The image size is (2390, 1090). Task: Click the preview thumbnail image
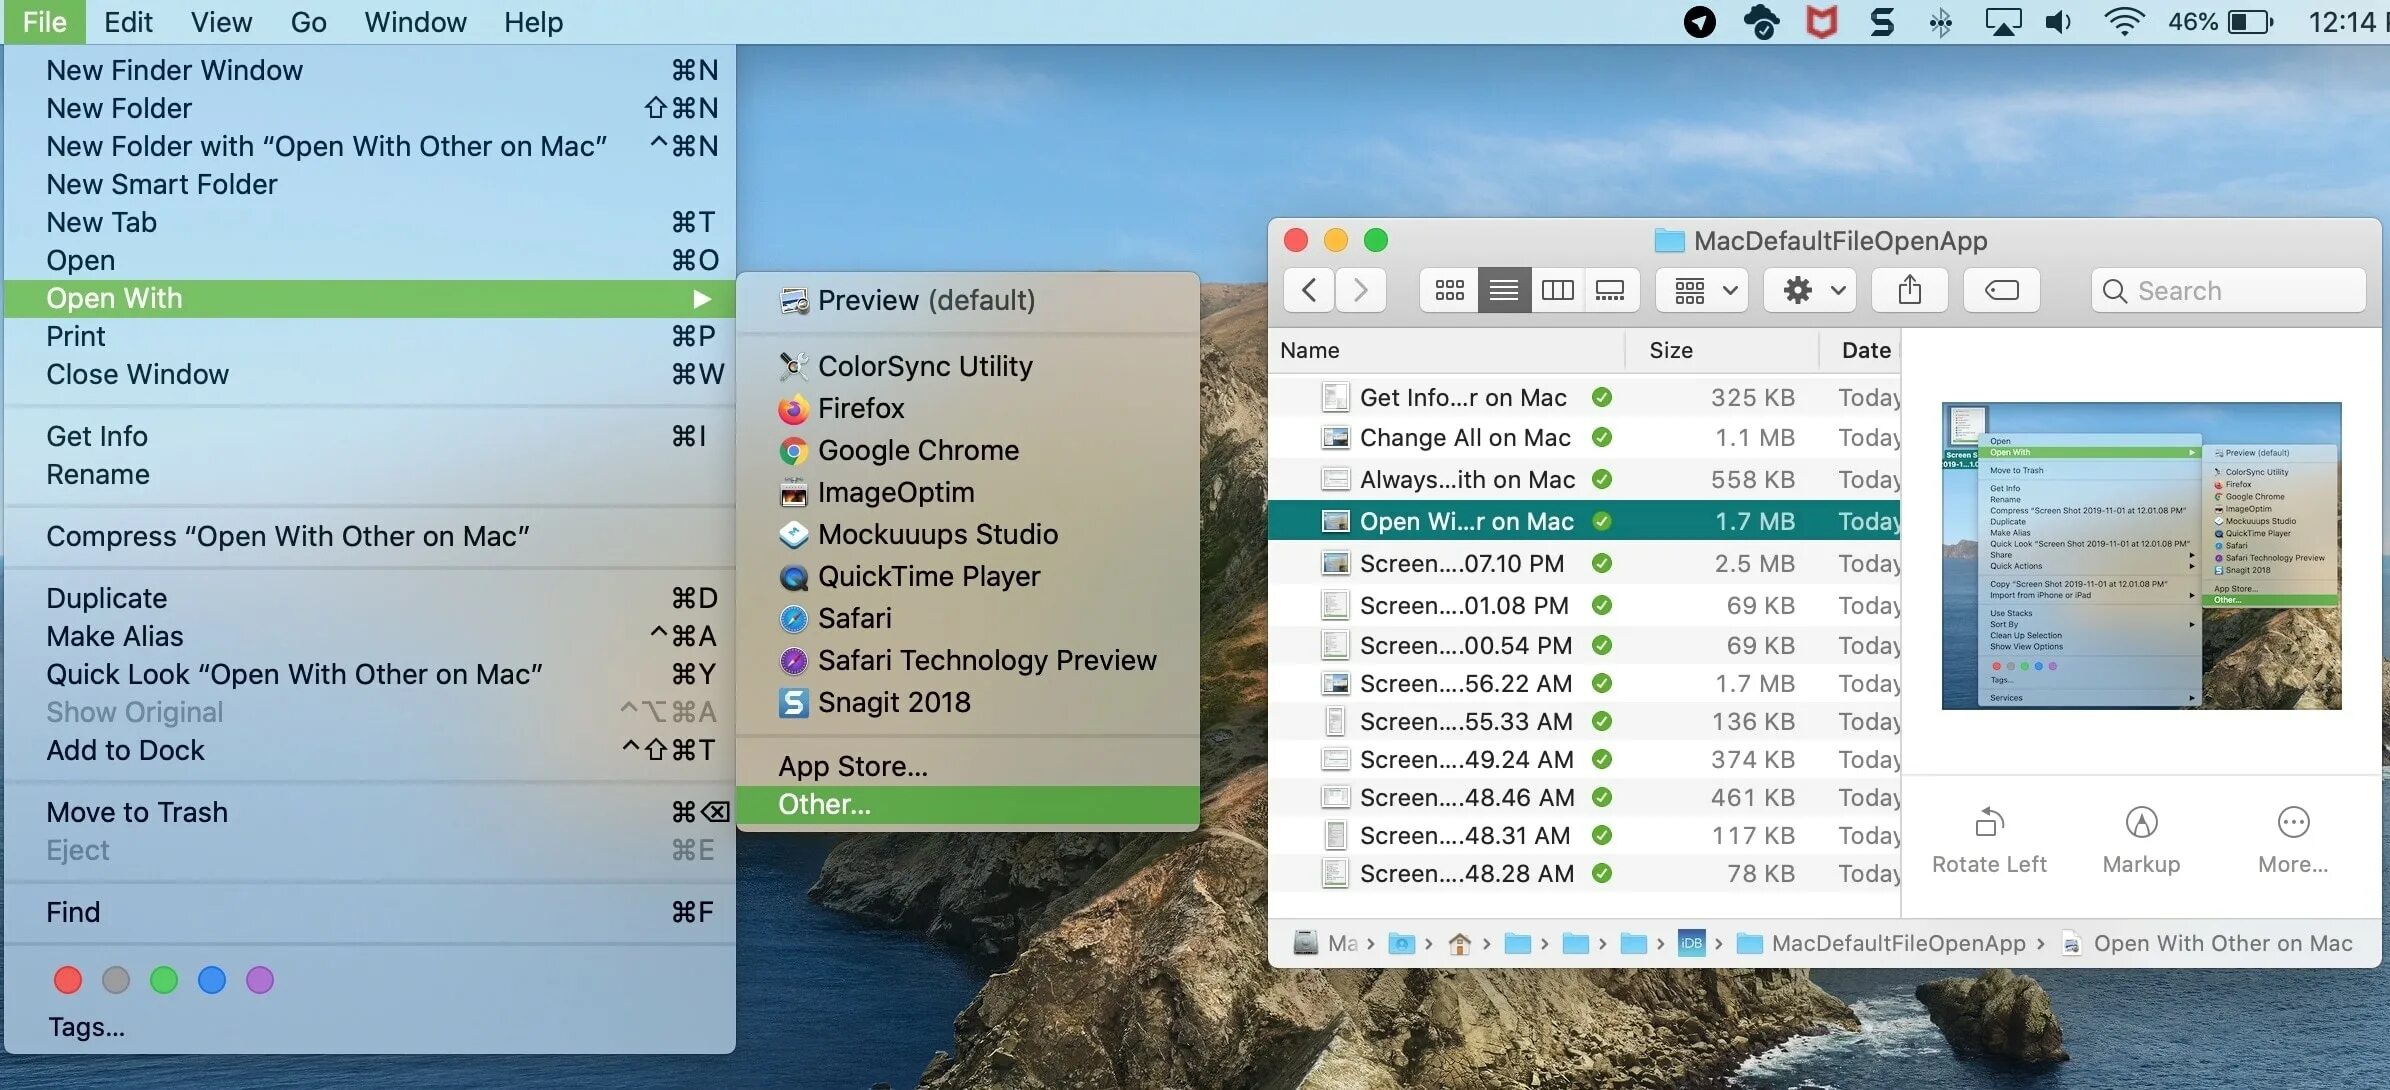click(x=2141, y=556)
